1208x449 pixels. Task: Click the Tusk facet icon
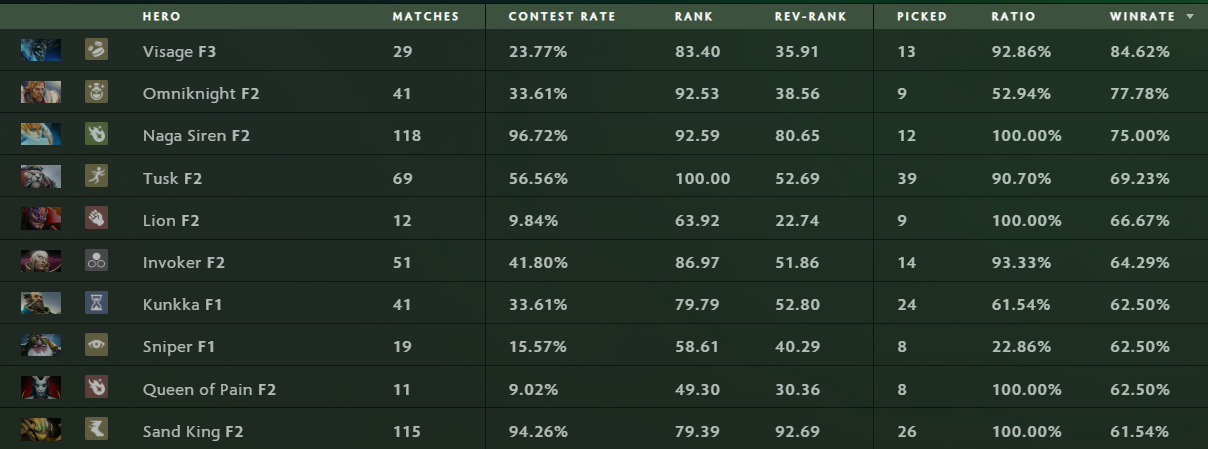96,177
